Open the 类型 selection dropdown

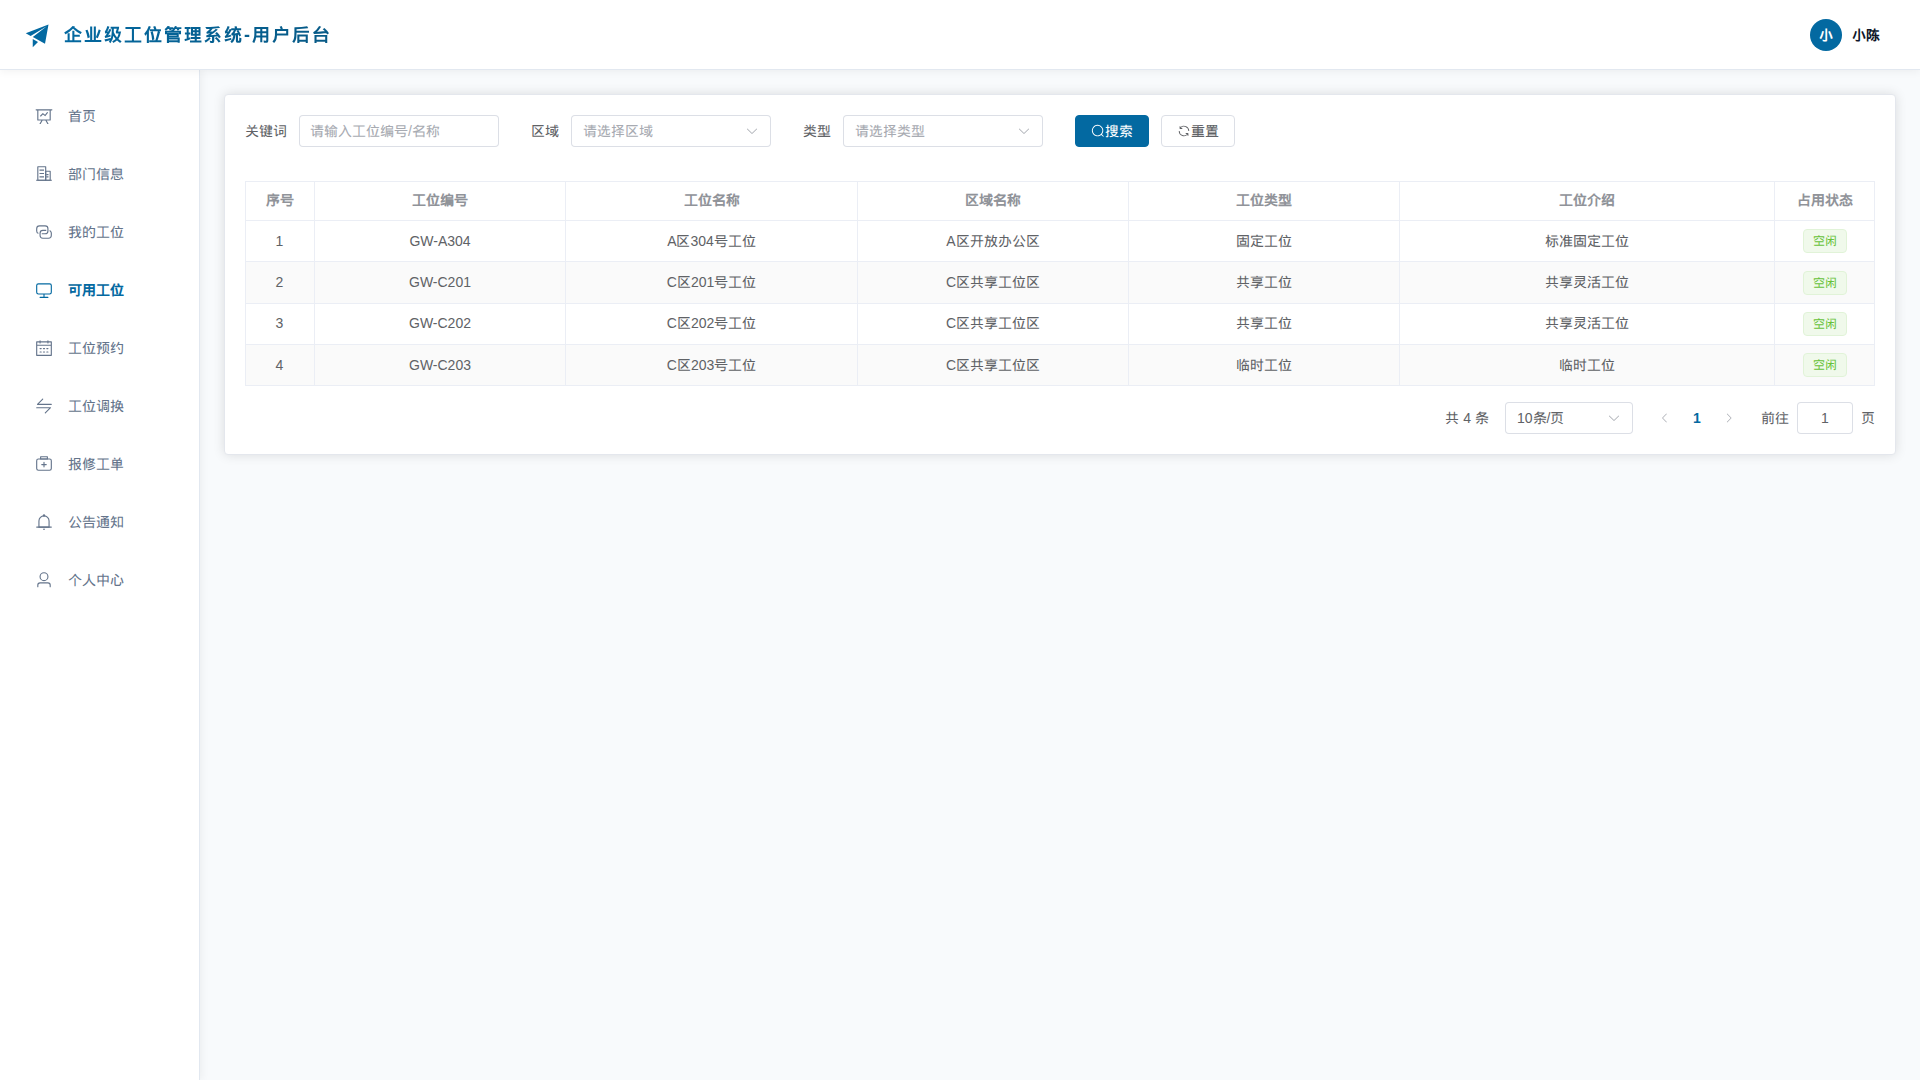(943, 131)
